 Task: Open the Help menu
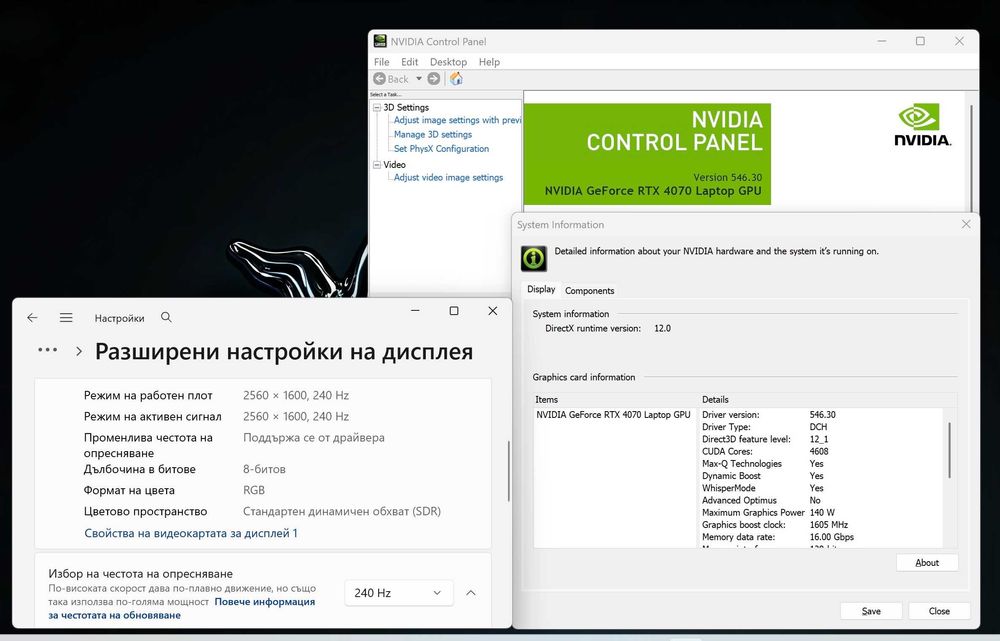coord(489,62)
